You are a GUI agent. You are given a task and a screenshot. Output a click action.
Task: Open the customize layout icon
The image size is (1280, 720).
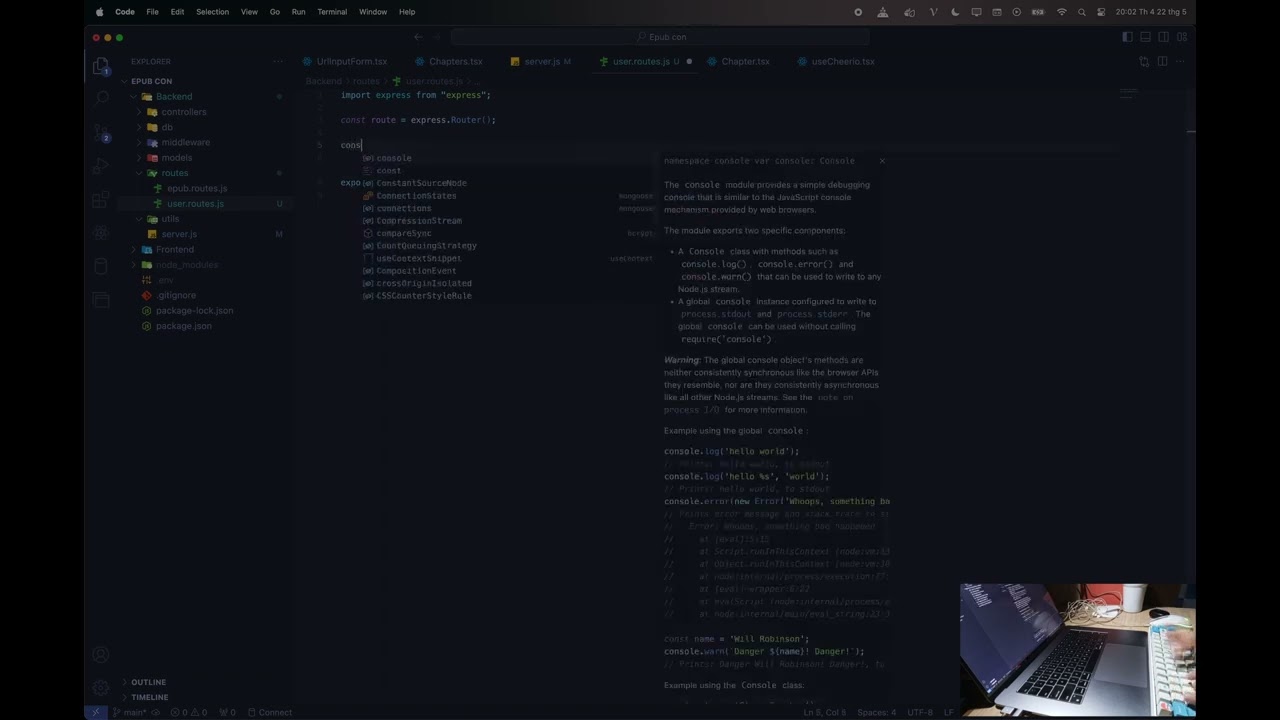click(1183, 37)
